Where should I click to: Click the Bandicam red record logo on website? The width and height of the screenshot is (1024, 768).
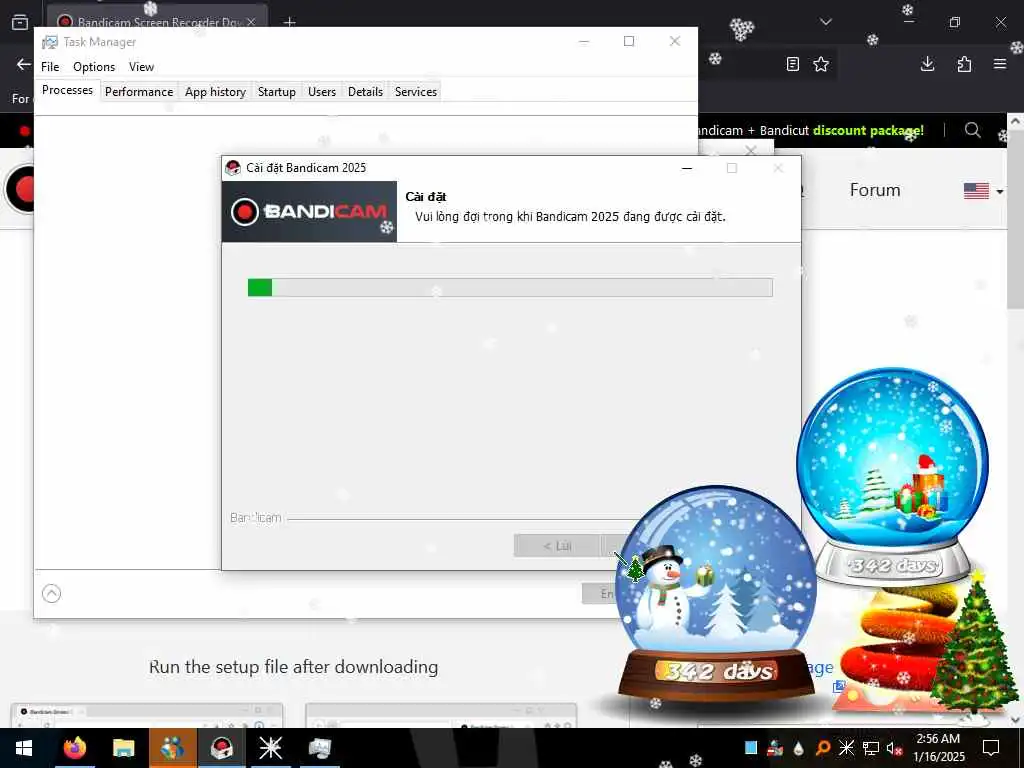click(20, 189)
